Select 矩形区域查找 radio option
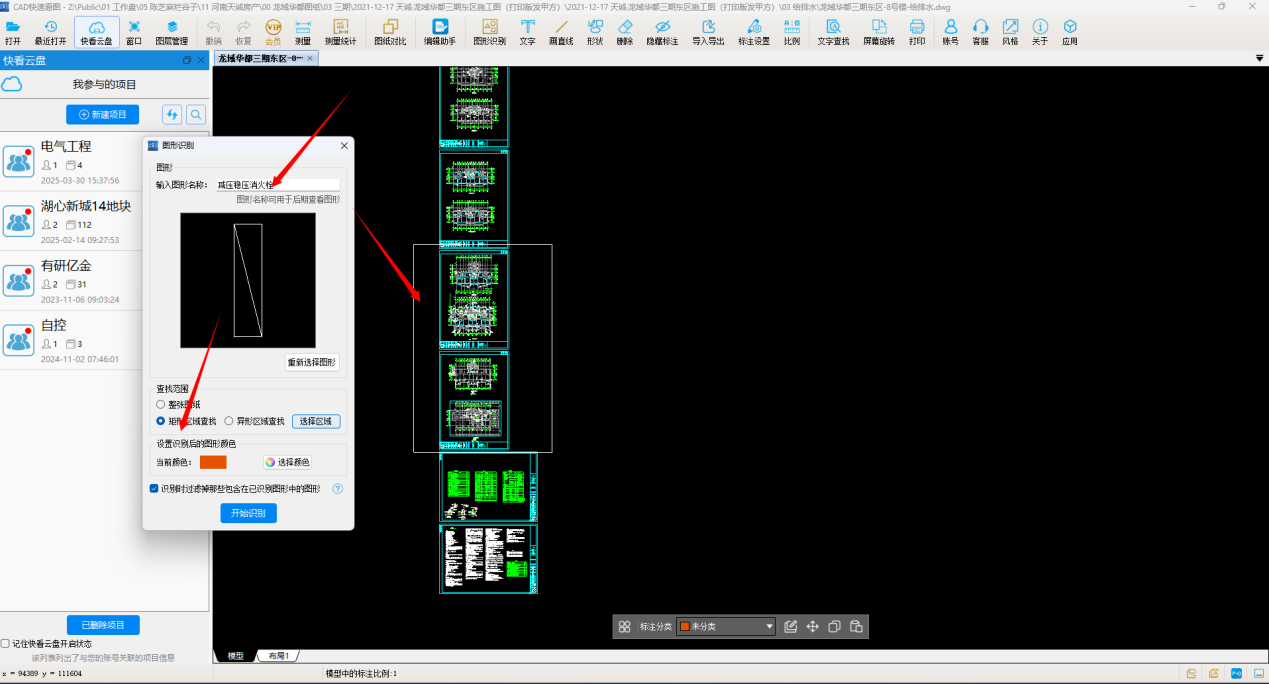This screenshot has width=1269, height=684. [x=161, y=421]
